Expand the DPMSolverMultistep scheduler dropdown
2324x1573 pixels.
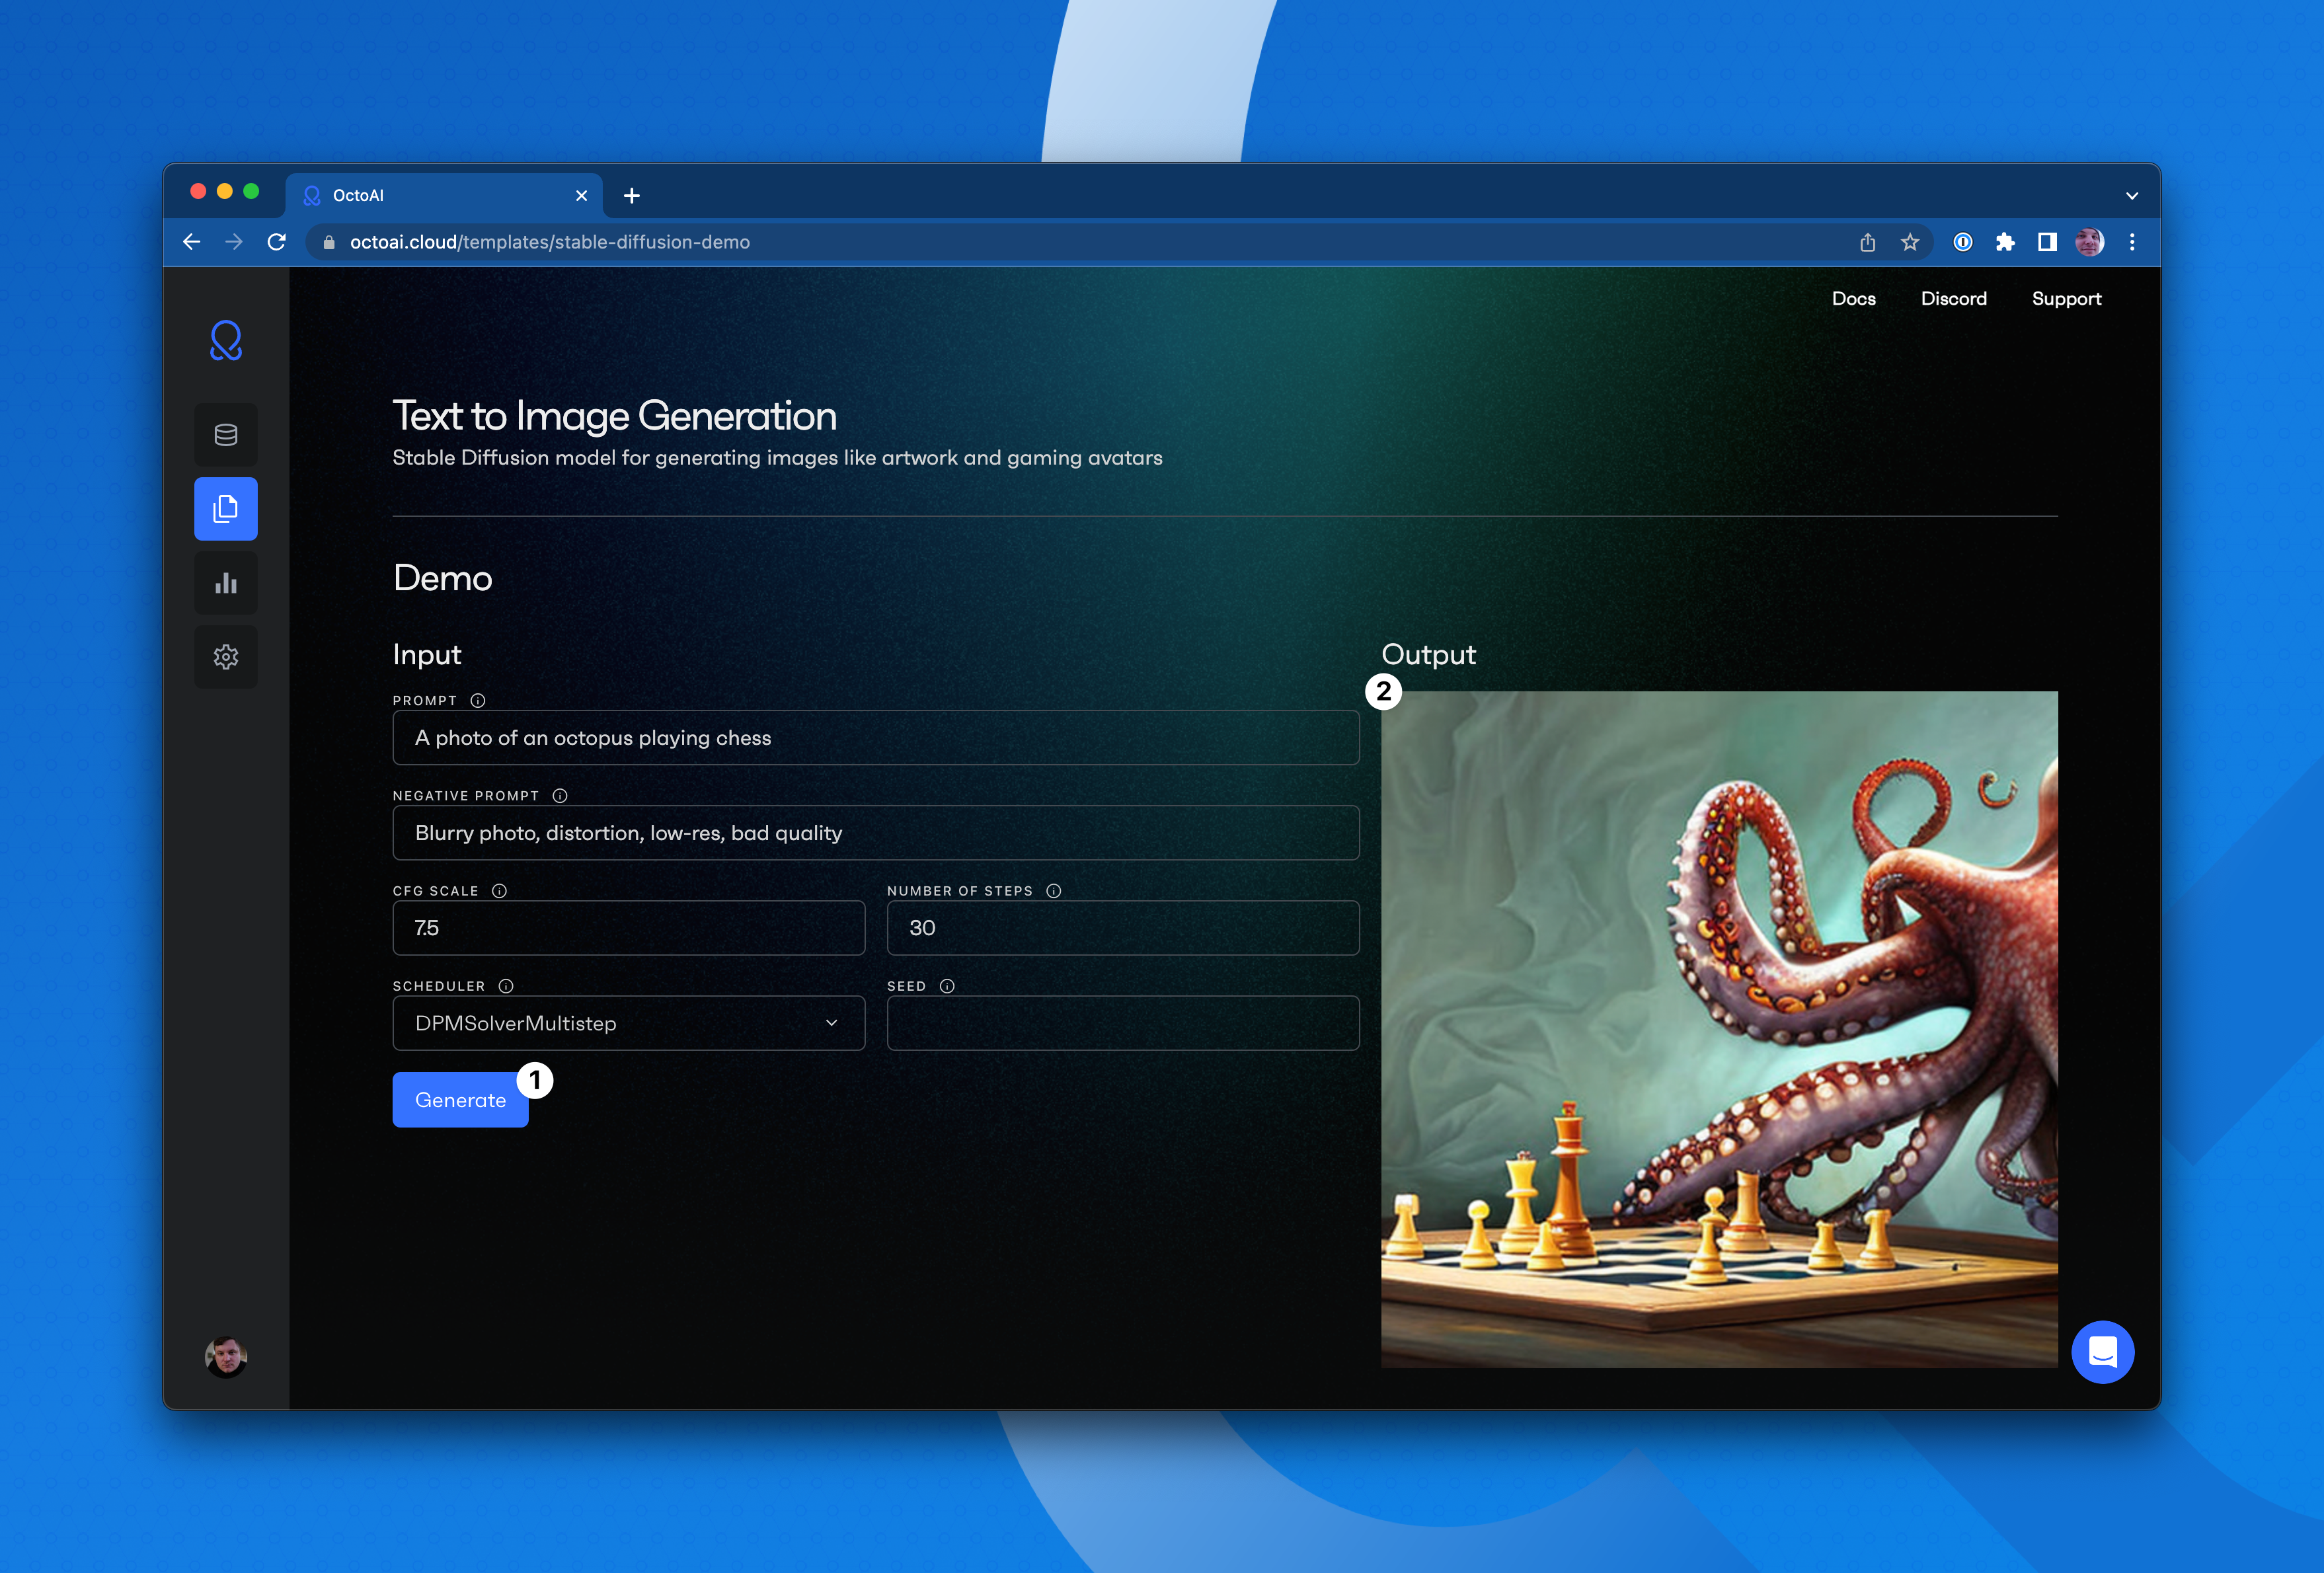coord(628,1023)
